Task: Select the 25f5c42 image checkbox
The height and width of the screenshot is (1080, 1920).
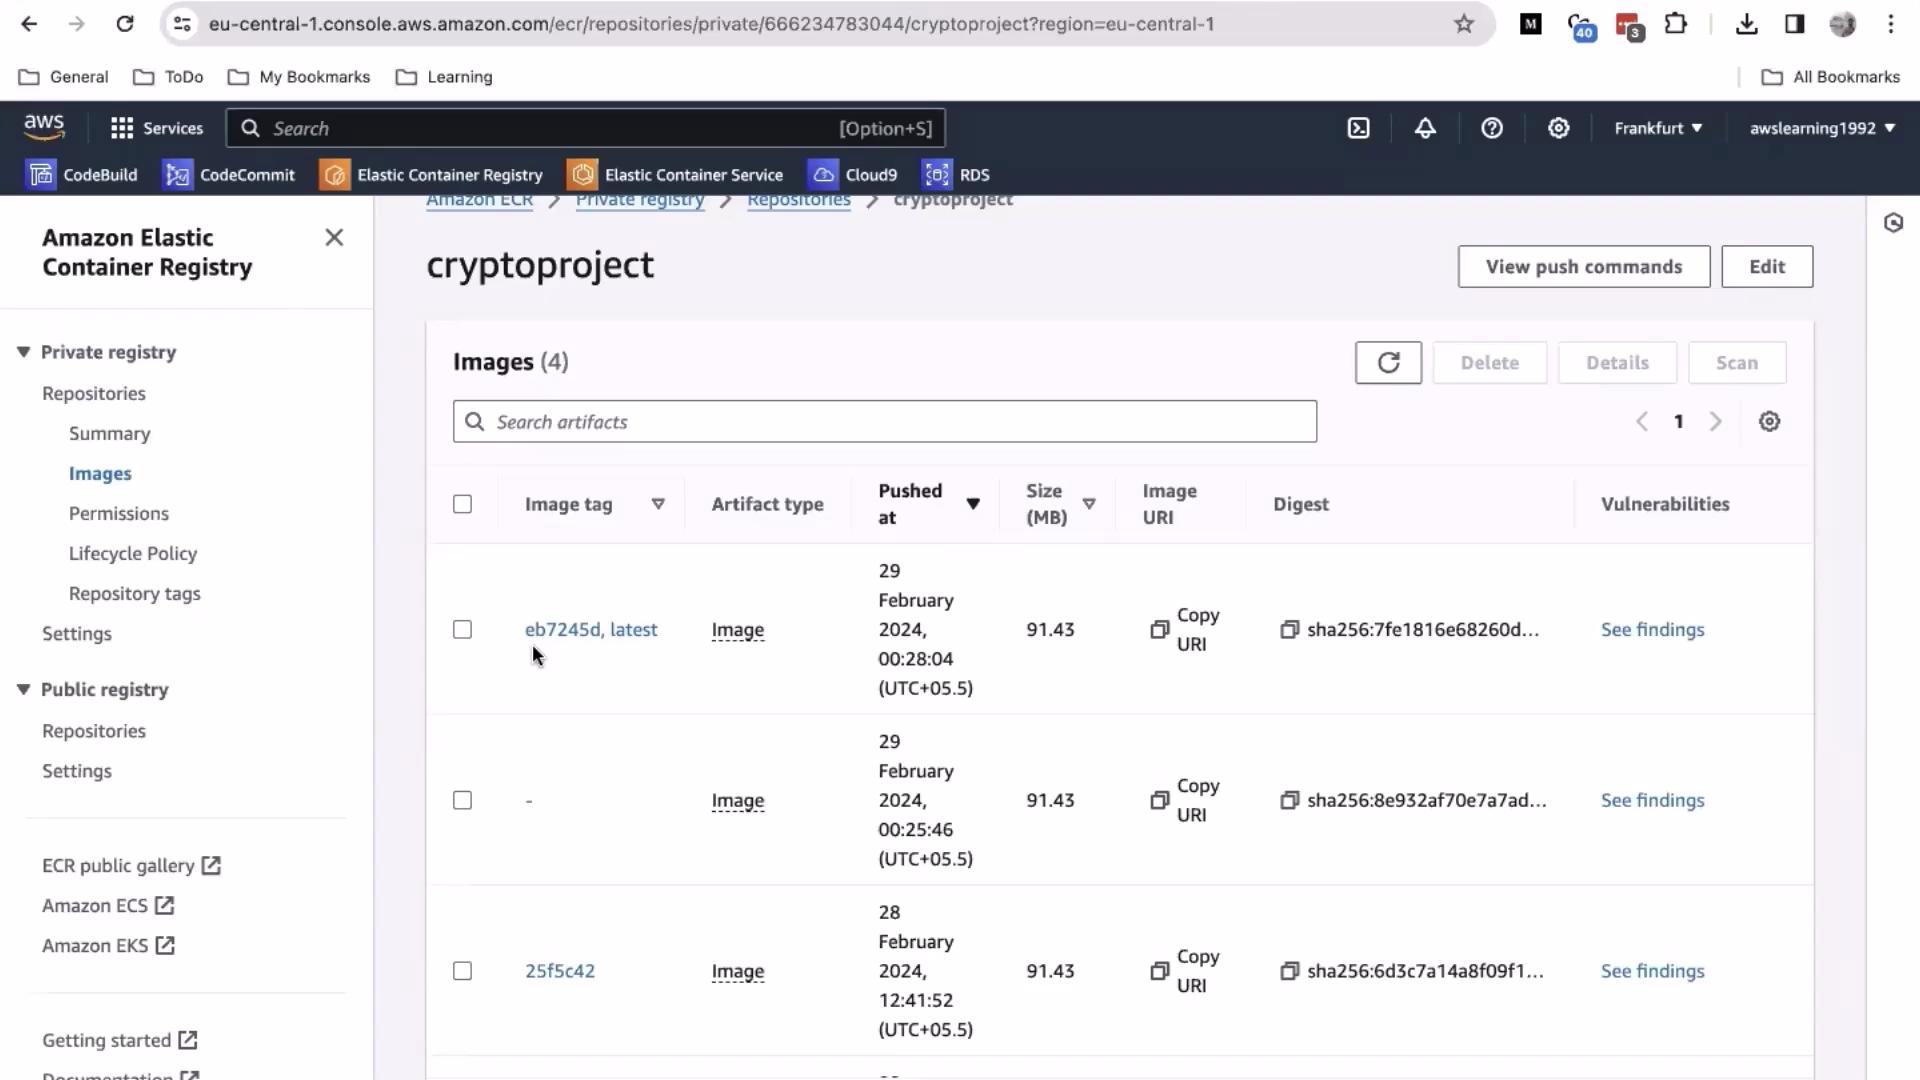Action: [x=462, y=971]
